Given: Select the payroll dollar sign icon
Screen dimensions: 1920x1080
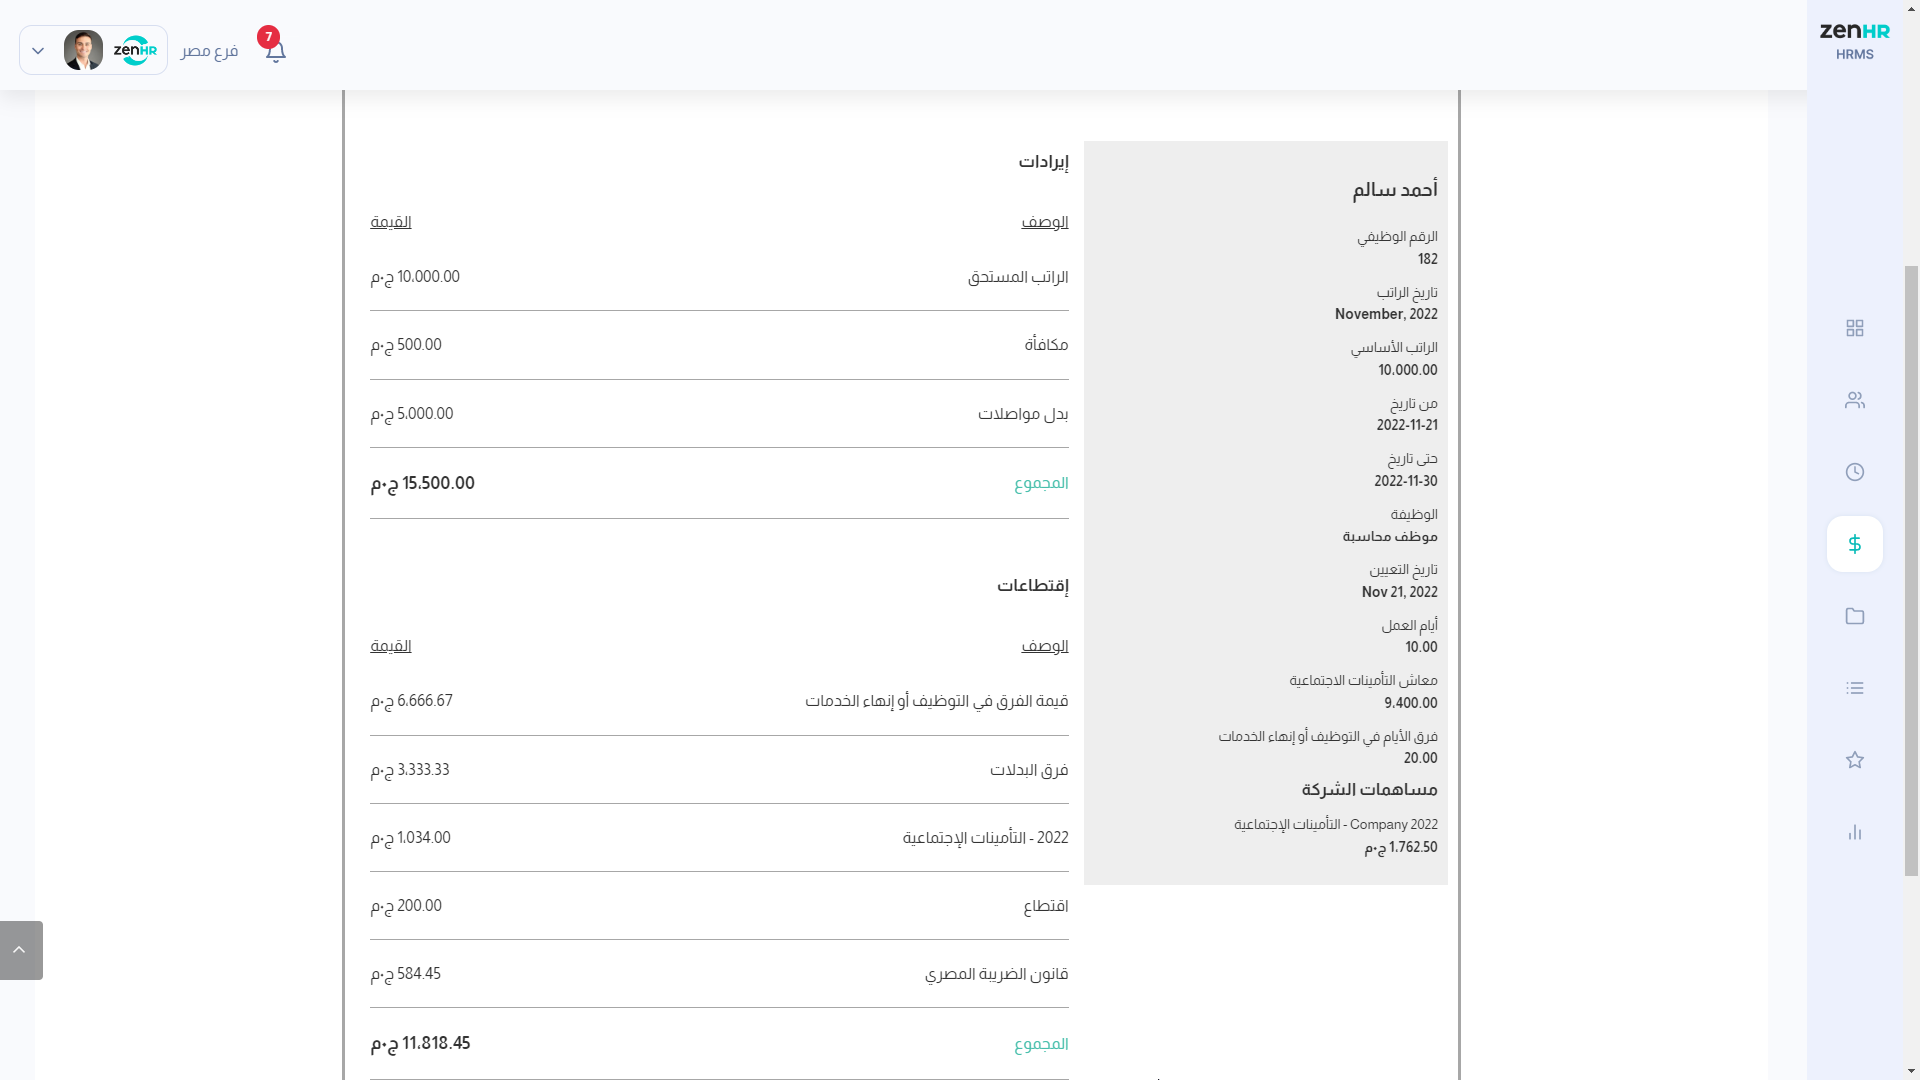Looking at the screenshot, I should pyautogui.click(x=1854, y=544).
